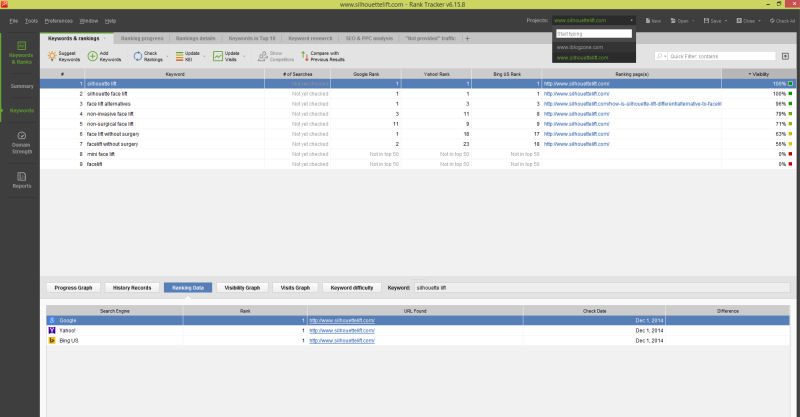Show the Keyword difficulty panel
The height and width of the screenshot is (417, 800).
tap(352, 288)
